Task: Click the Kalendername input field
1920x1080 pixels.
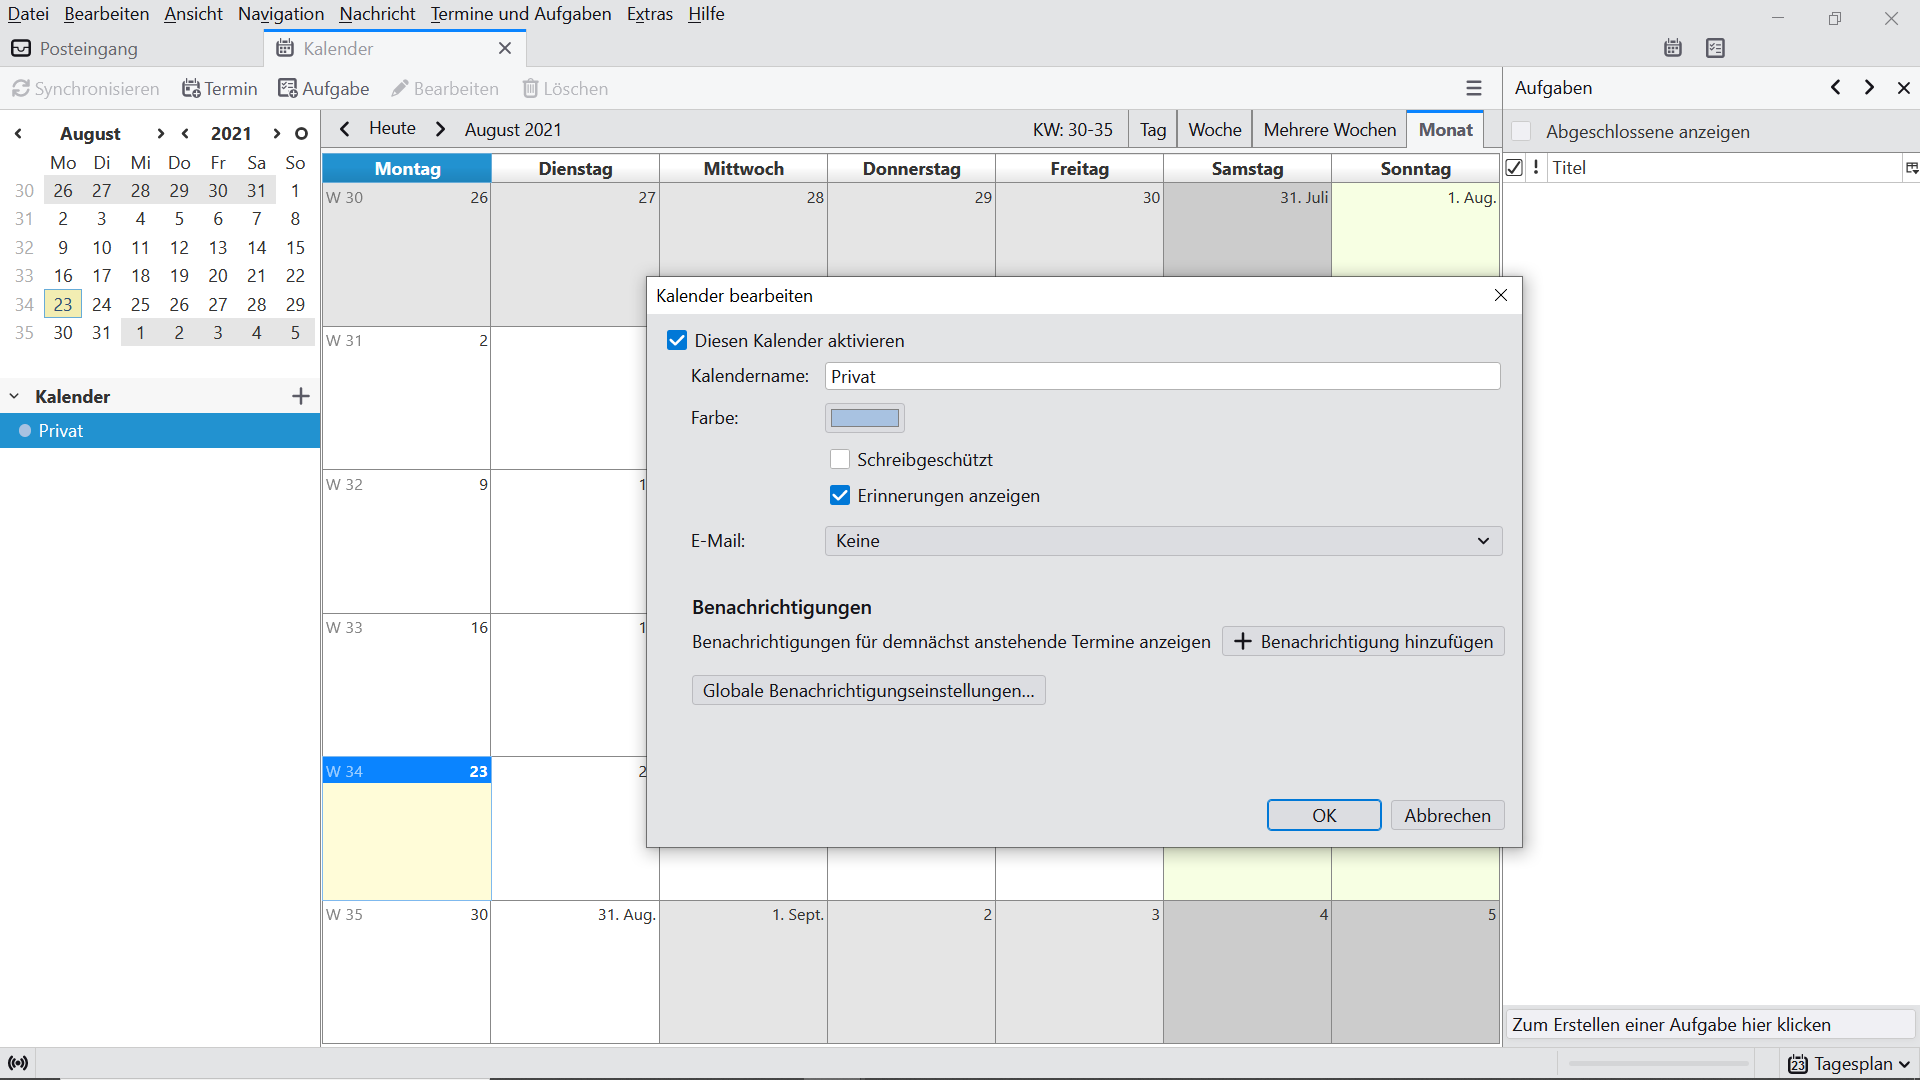Action: pyautogui.click(x=1163, y=377)
